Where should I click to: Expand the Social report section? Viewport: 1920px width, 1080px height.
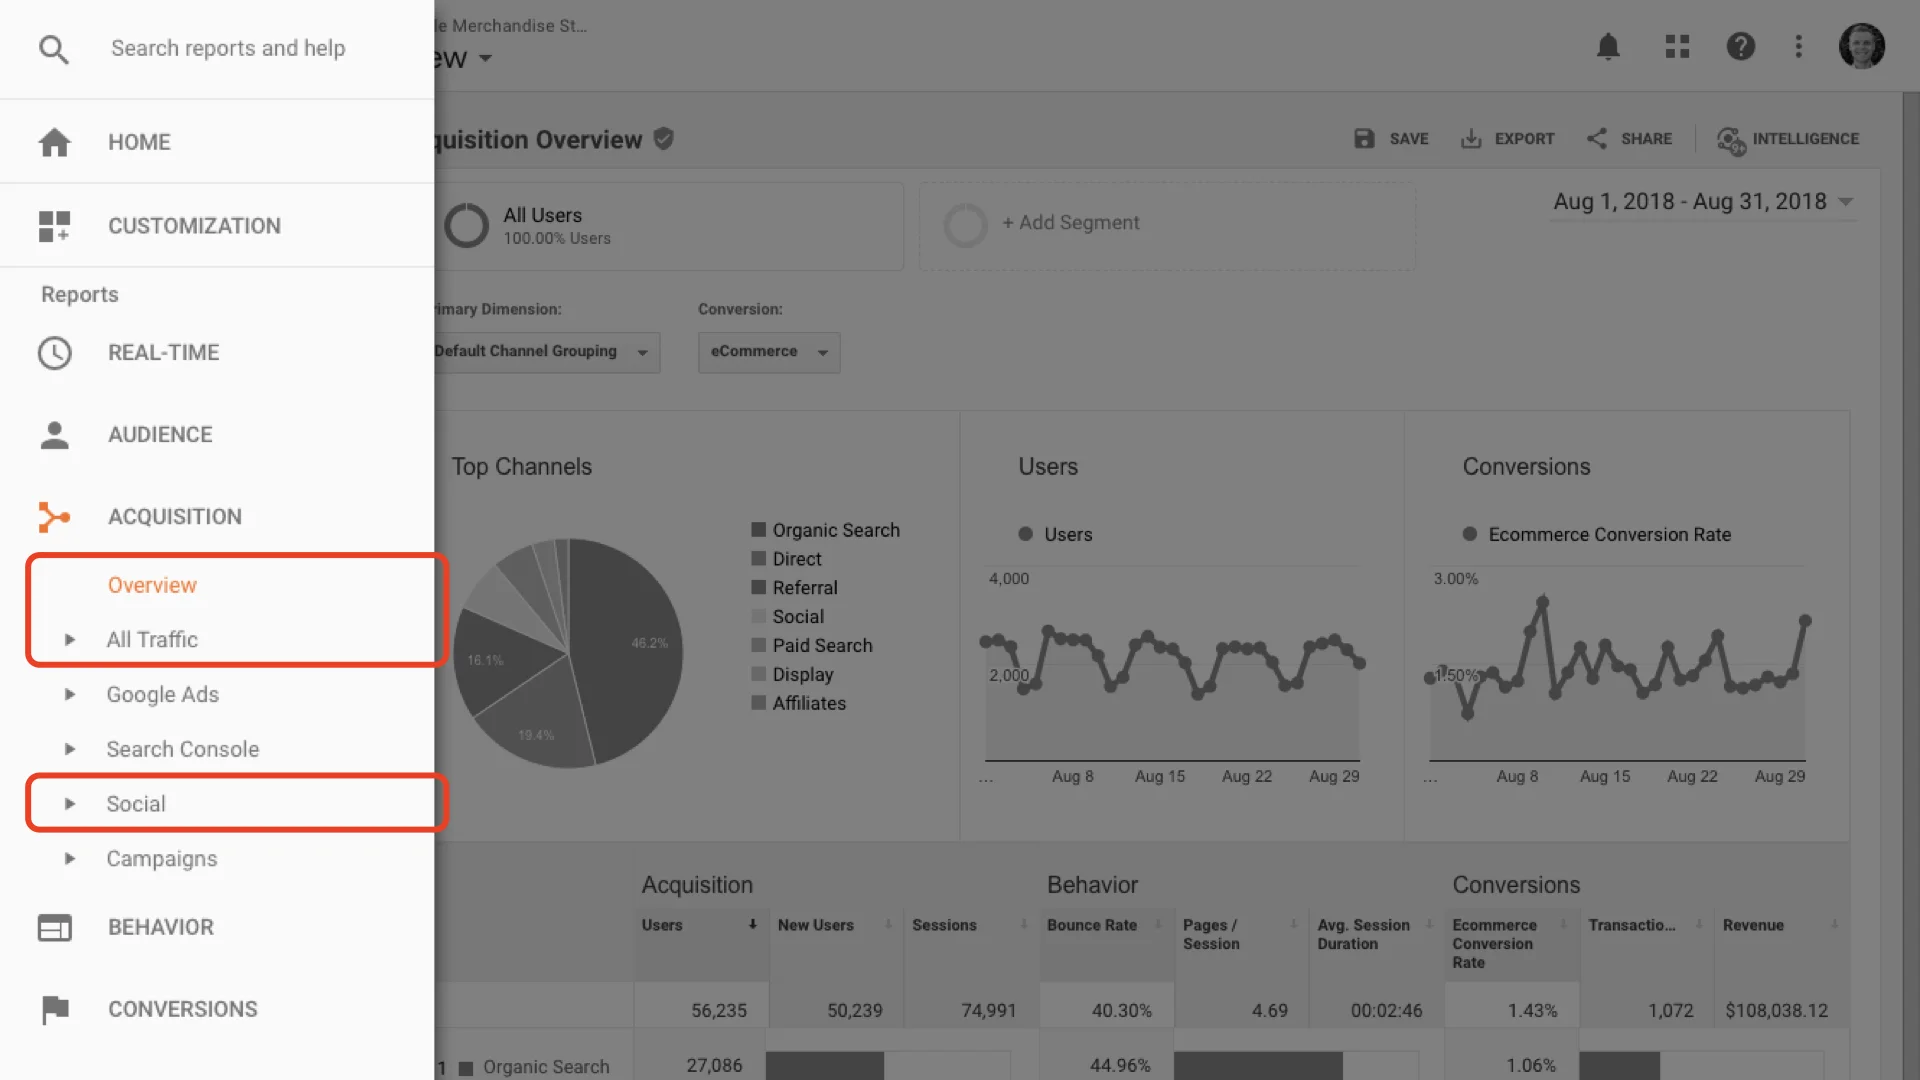coord(136,803)
